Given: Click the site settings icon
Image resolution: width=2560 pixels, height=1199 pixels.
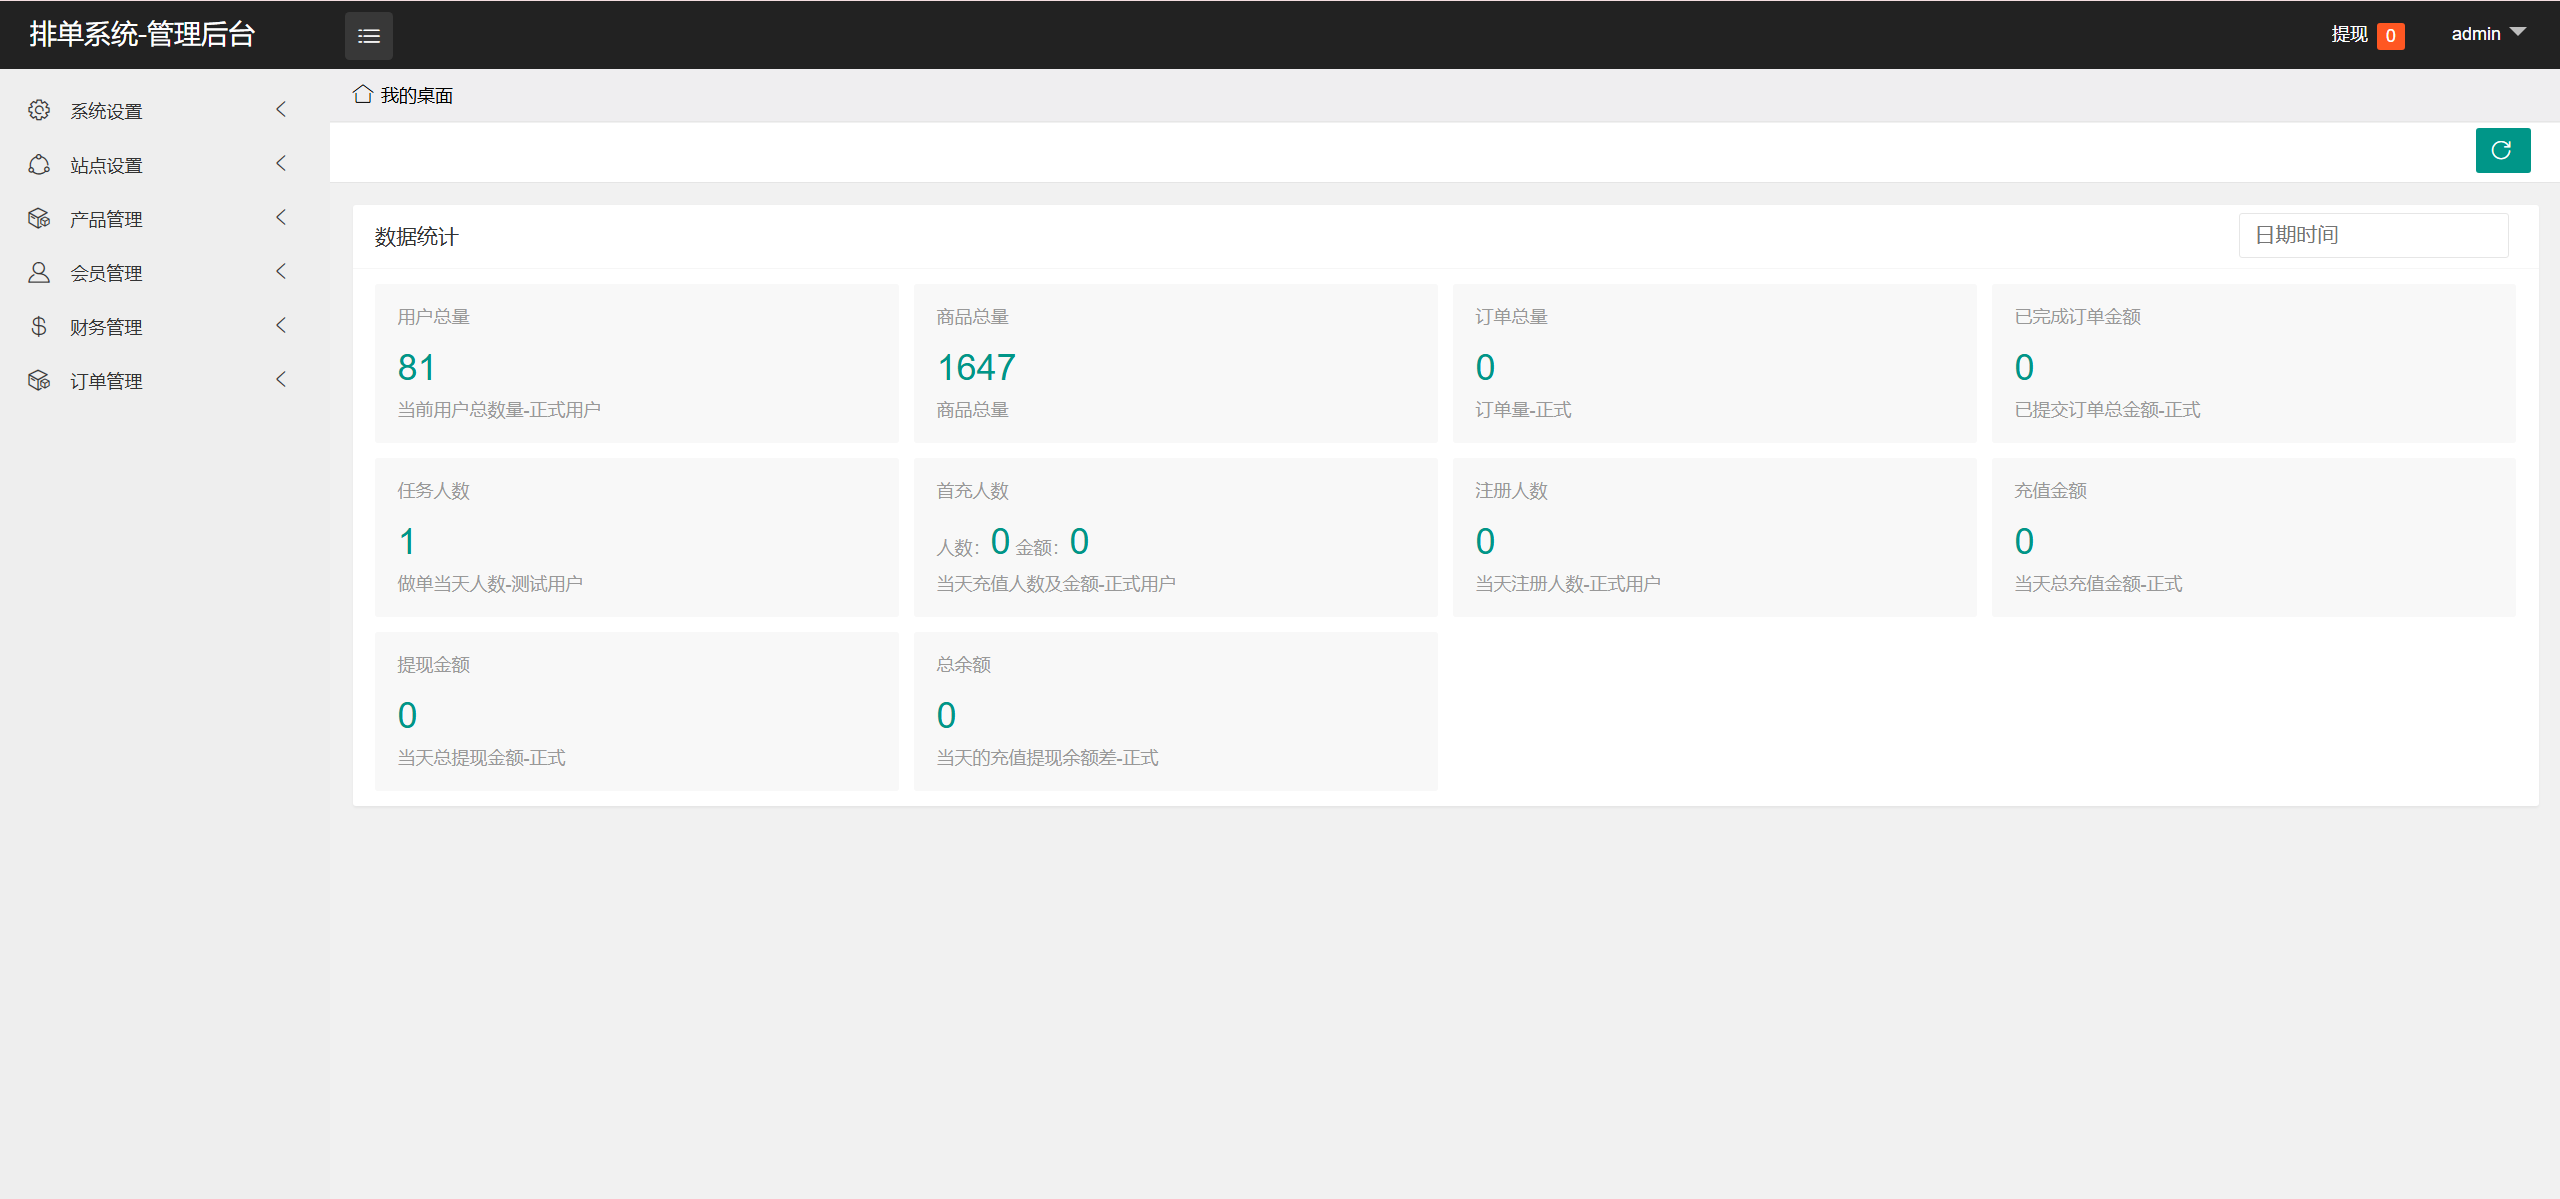Looking at the screenshot, I should [39, 164].
